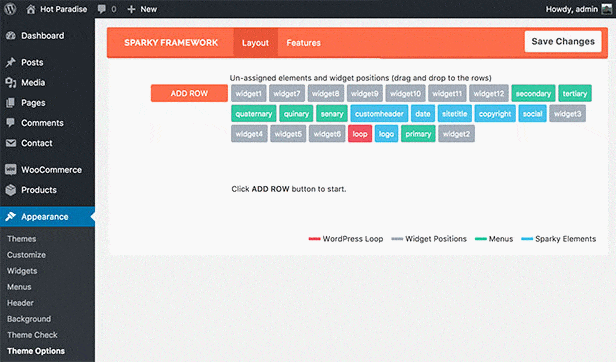
Task: Open the Hot Paradise home icon
Action: coord(31,9)
